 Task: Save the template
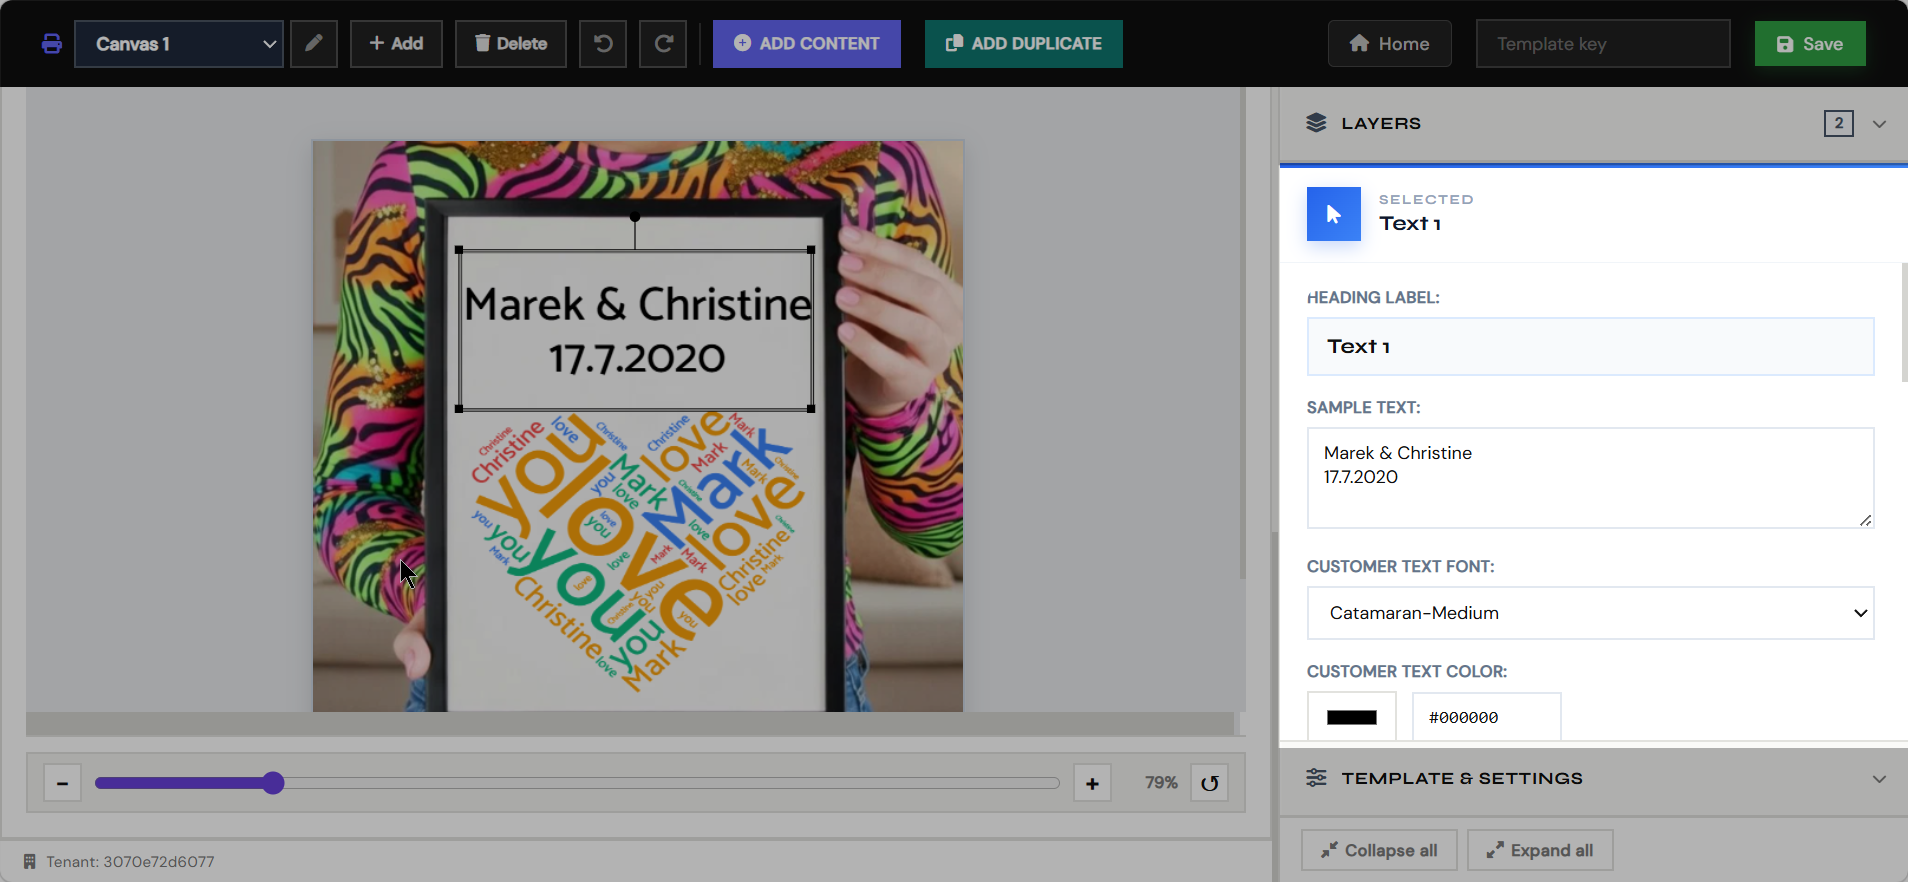coord(1810,44)
